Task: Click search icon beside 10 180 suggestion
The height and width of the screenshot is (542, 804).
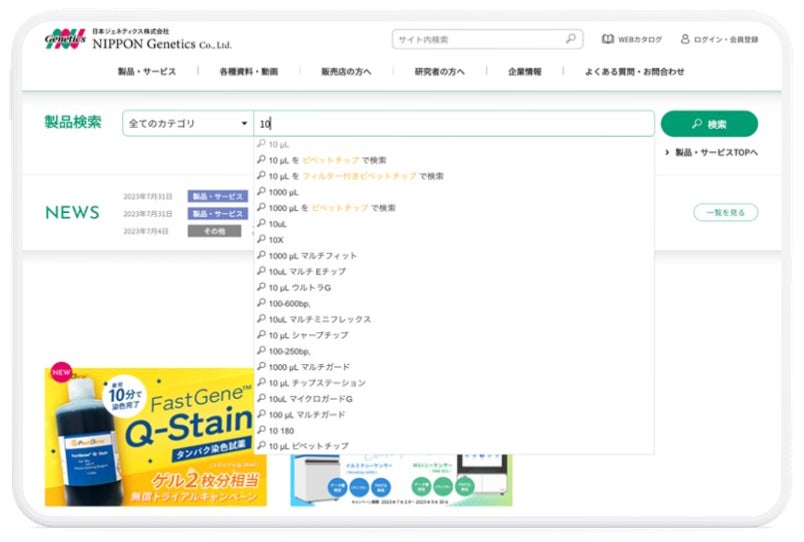Action: (262, 430)
